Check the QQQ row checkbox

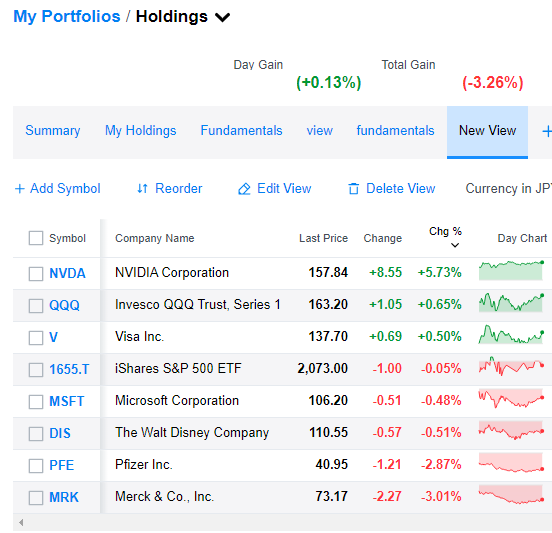(x=36, y=306)
